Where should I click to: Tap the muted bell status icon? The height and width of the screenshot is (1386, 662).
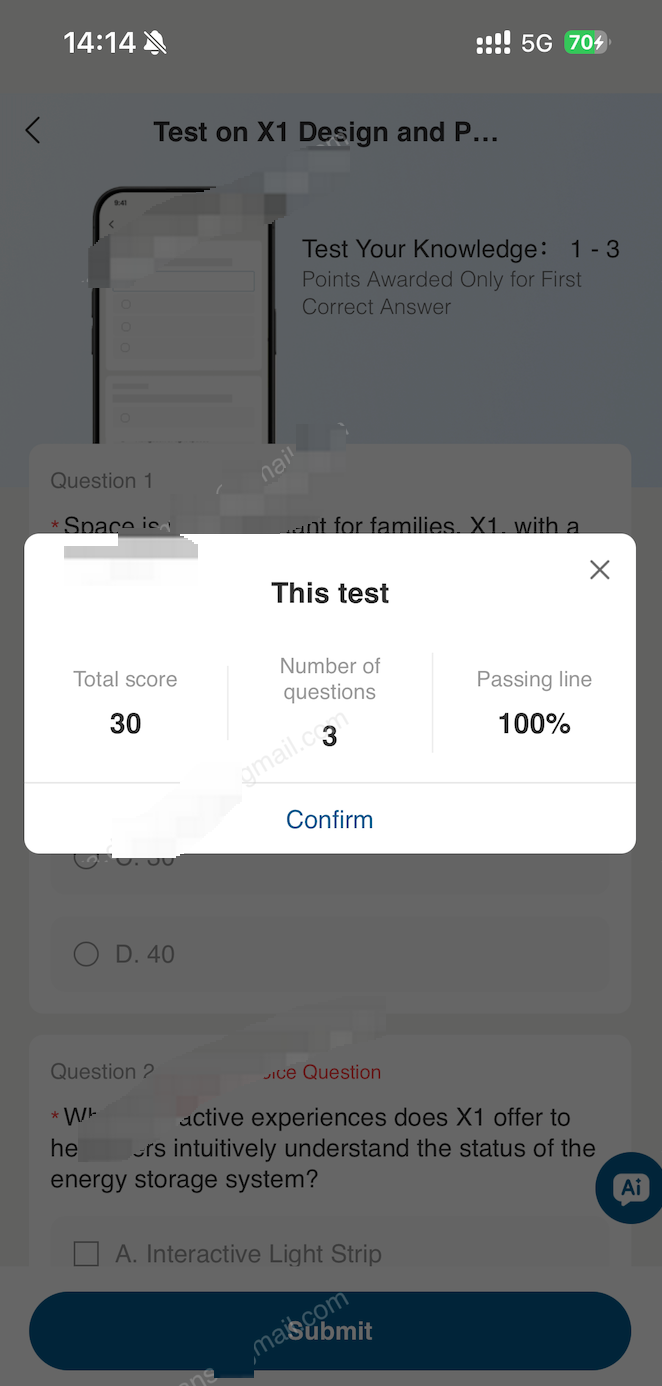click(x=155, y=42)
